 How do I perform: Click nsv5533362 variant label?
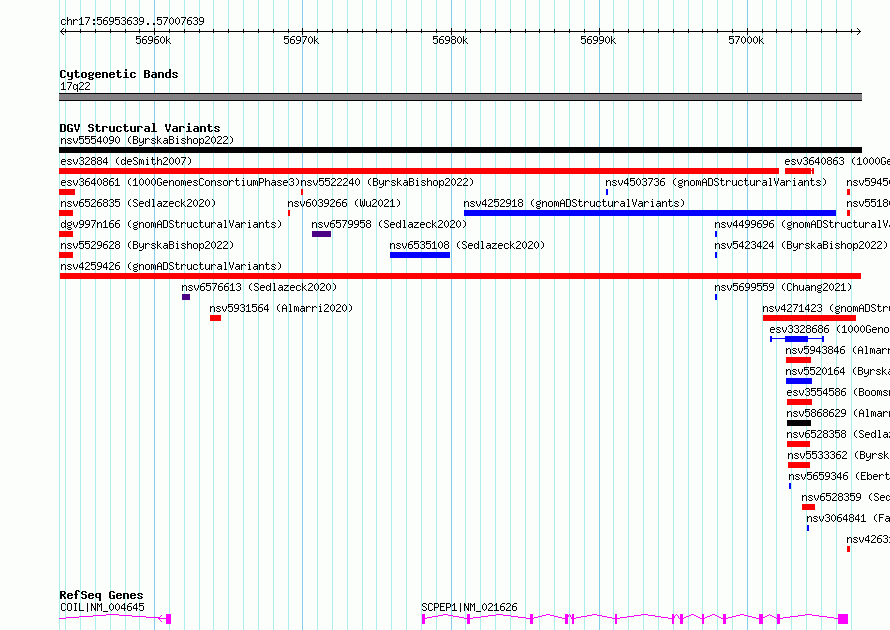[838, 455]
